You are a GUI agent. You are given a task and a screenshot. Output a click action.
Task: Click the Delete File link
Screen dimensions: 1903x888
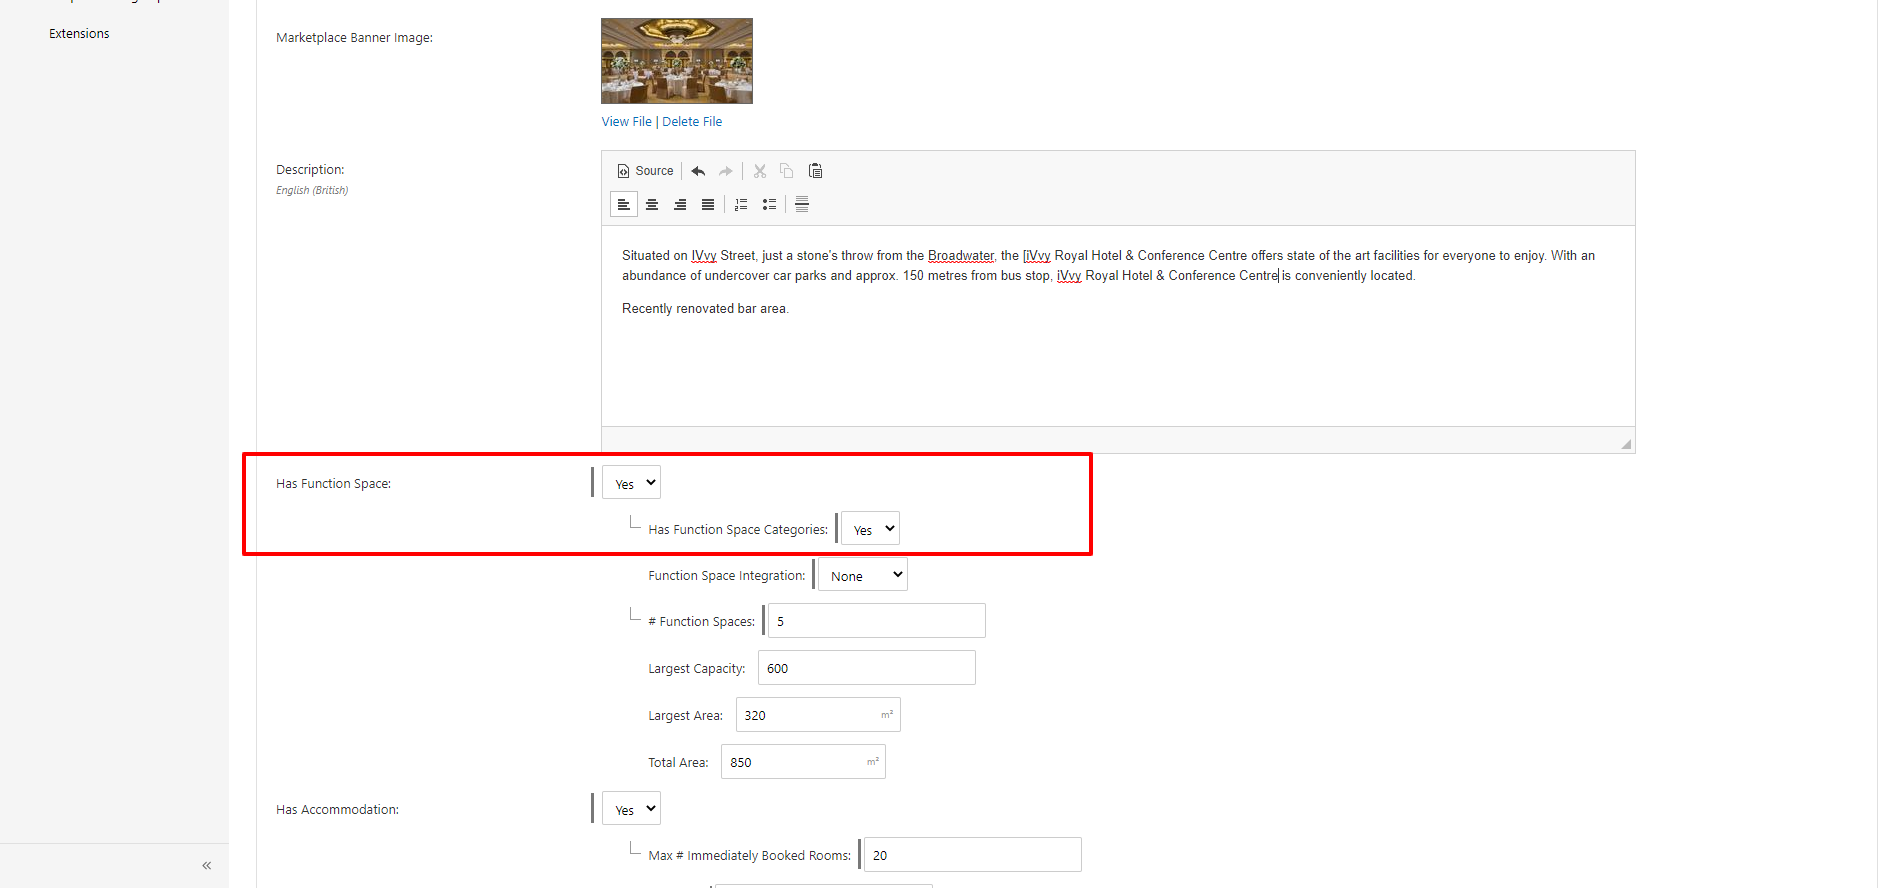pos(692,122)
